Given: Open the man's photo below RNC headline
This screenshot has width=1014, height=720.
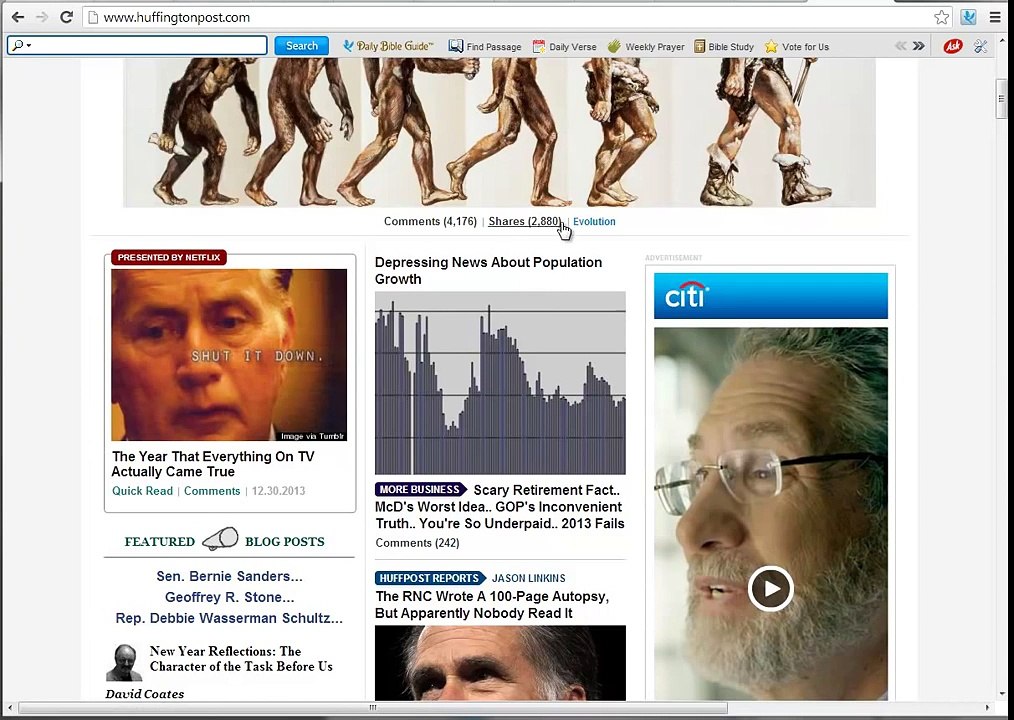Looking at the screenshot, I should coord(500,662).
